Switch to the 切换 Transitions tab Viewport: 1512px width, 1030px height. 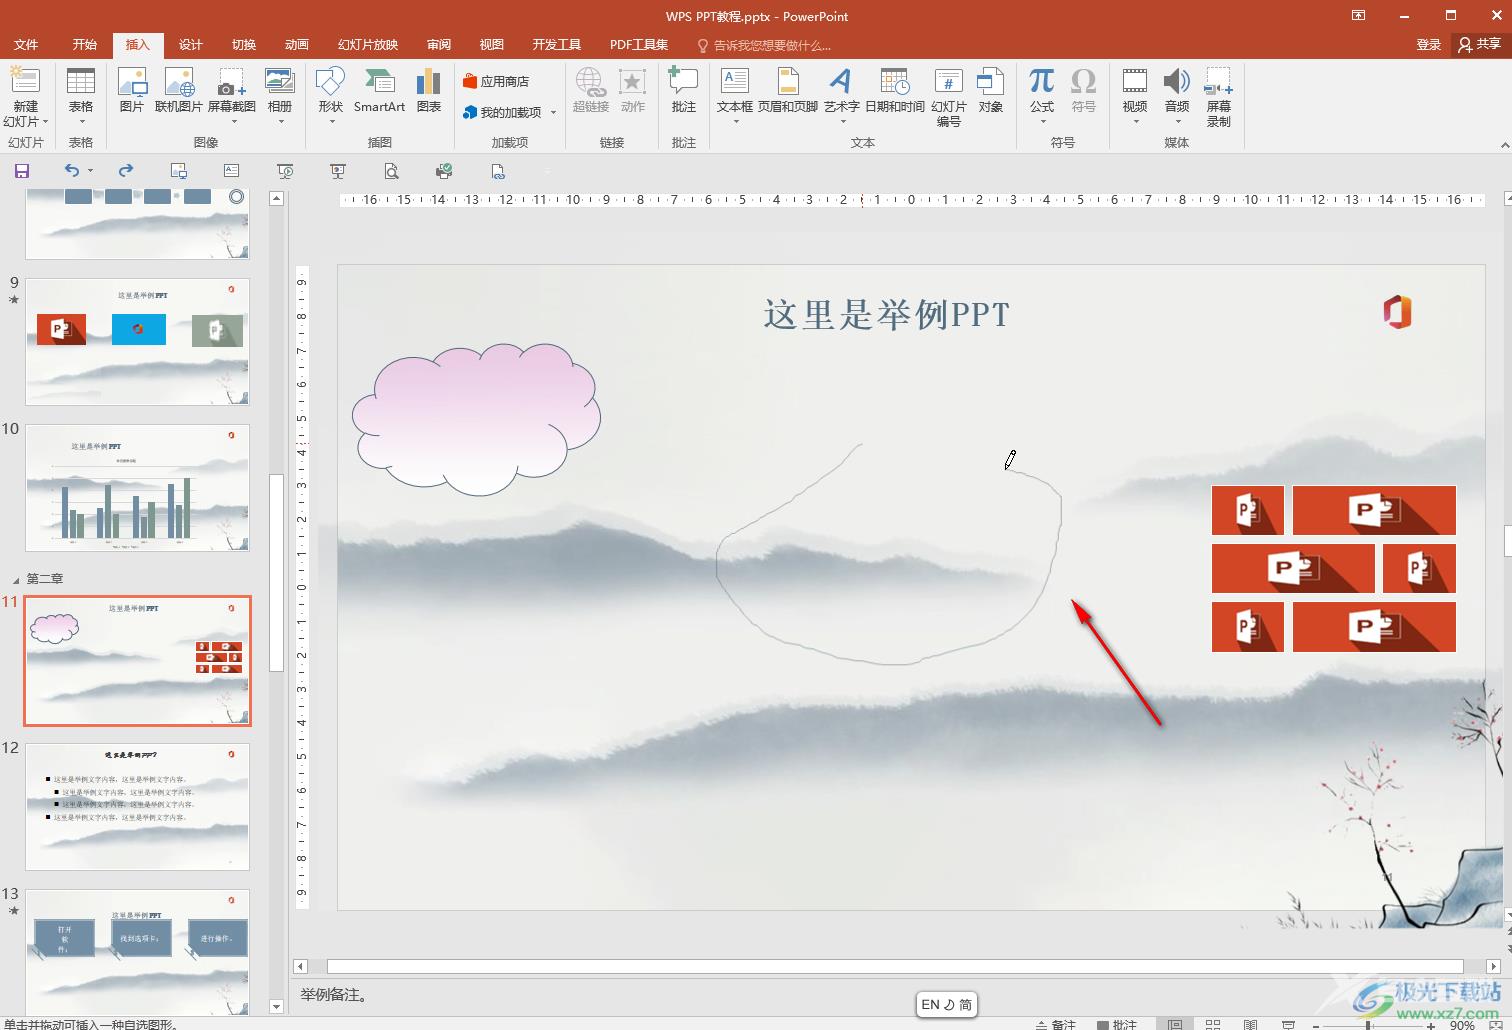(244, 45)
